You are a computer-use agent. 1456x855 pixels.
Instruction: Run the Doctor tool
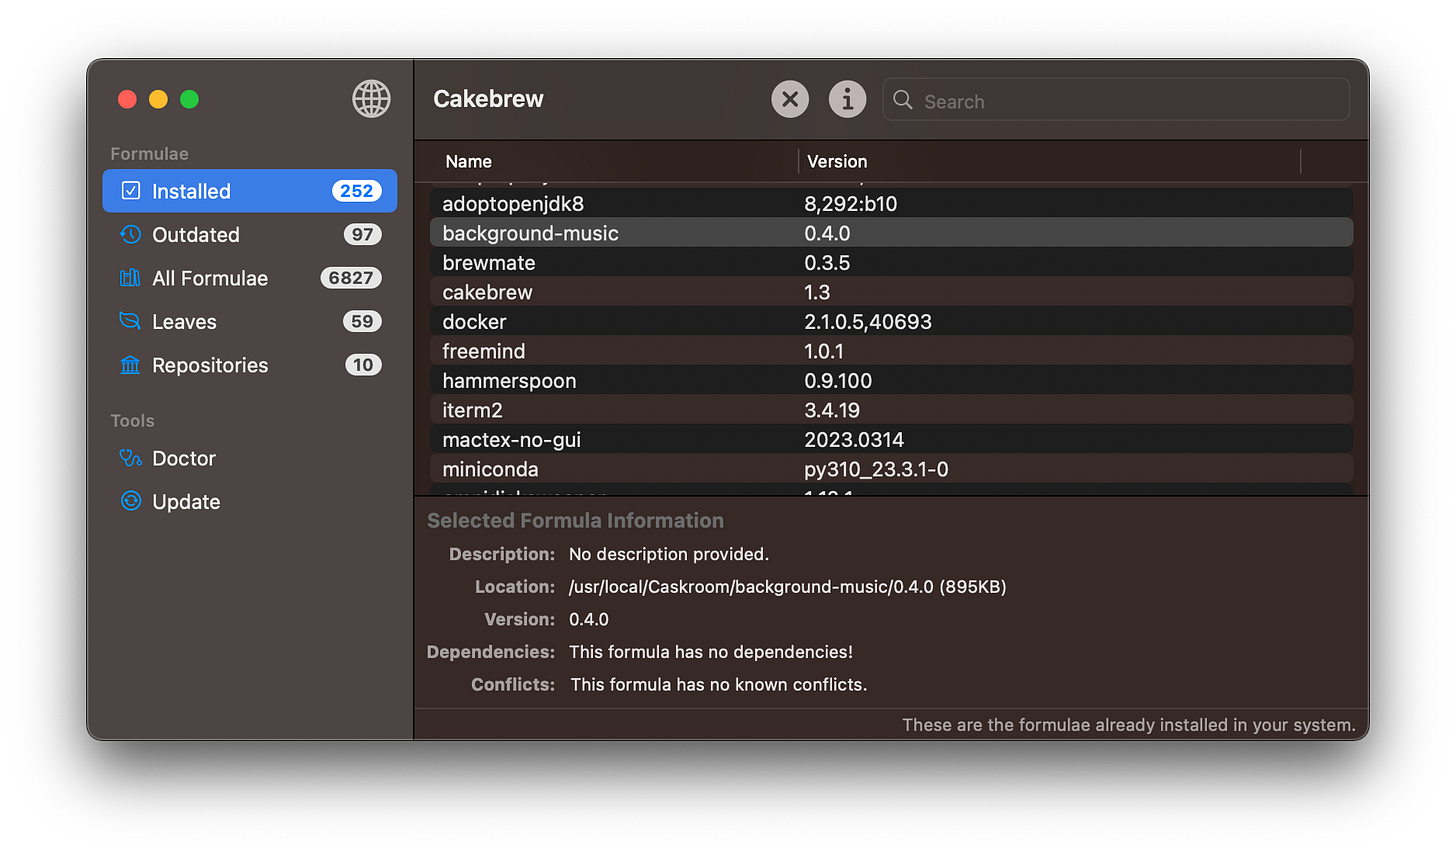(x=250, y=458)
